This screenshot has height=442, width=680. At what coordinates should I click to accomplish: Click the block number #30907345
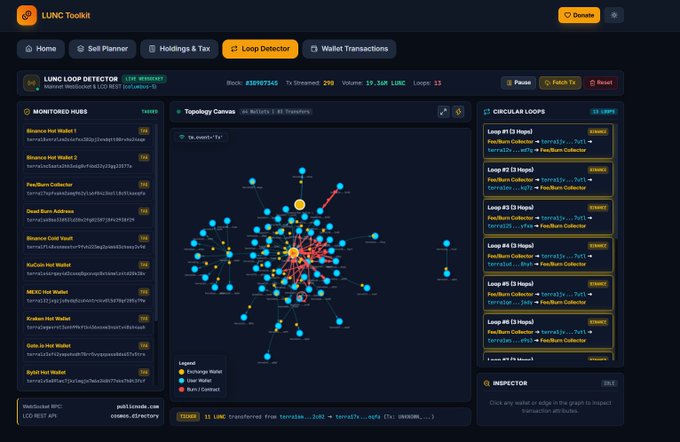pyautogui.click(x=262, y=83)
